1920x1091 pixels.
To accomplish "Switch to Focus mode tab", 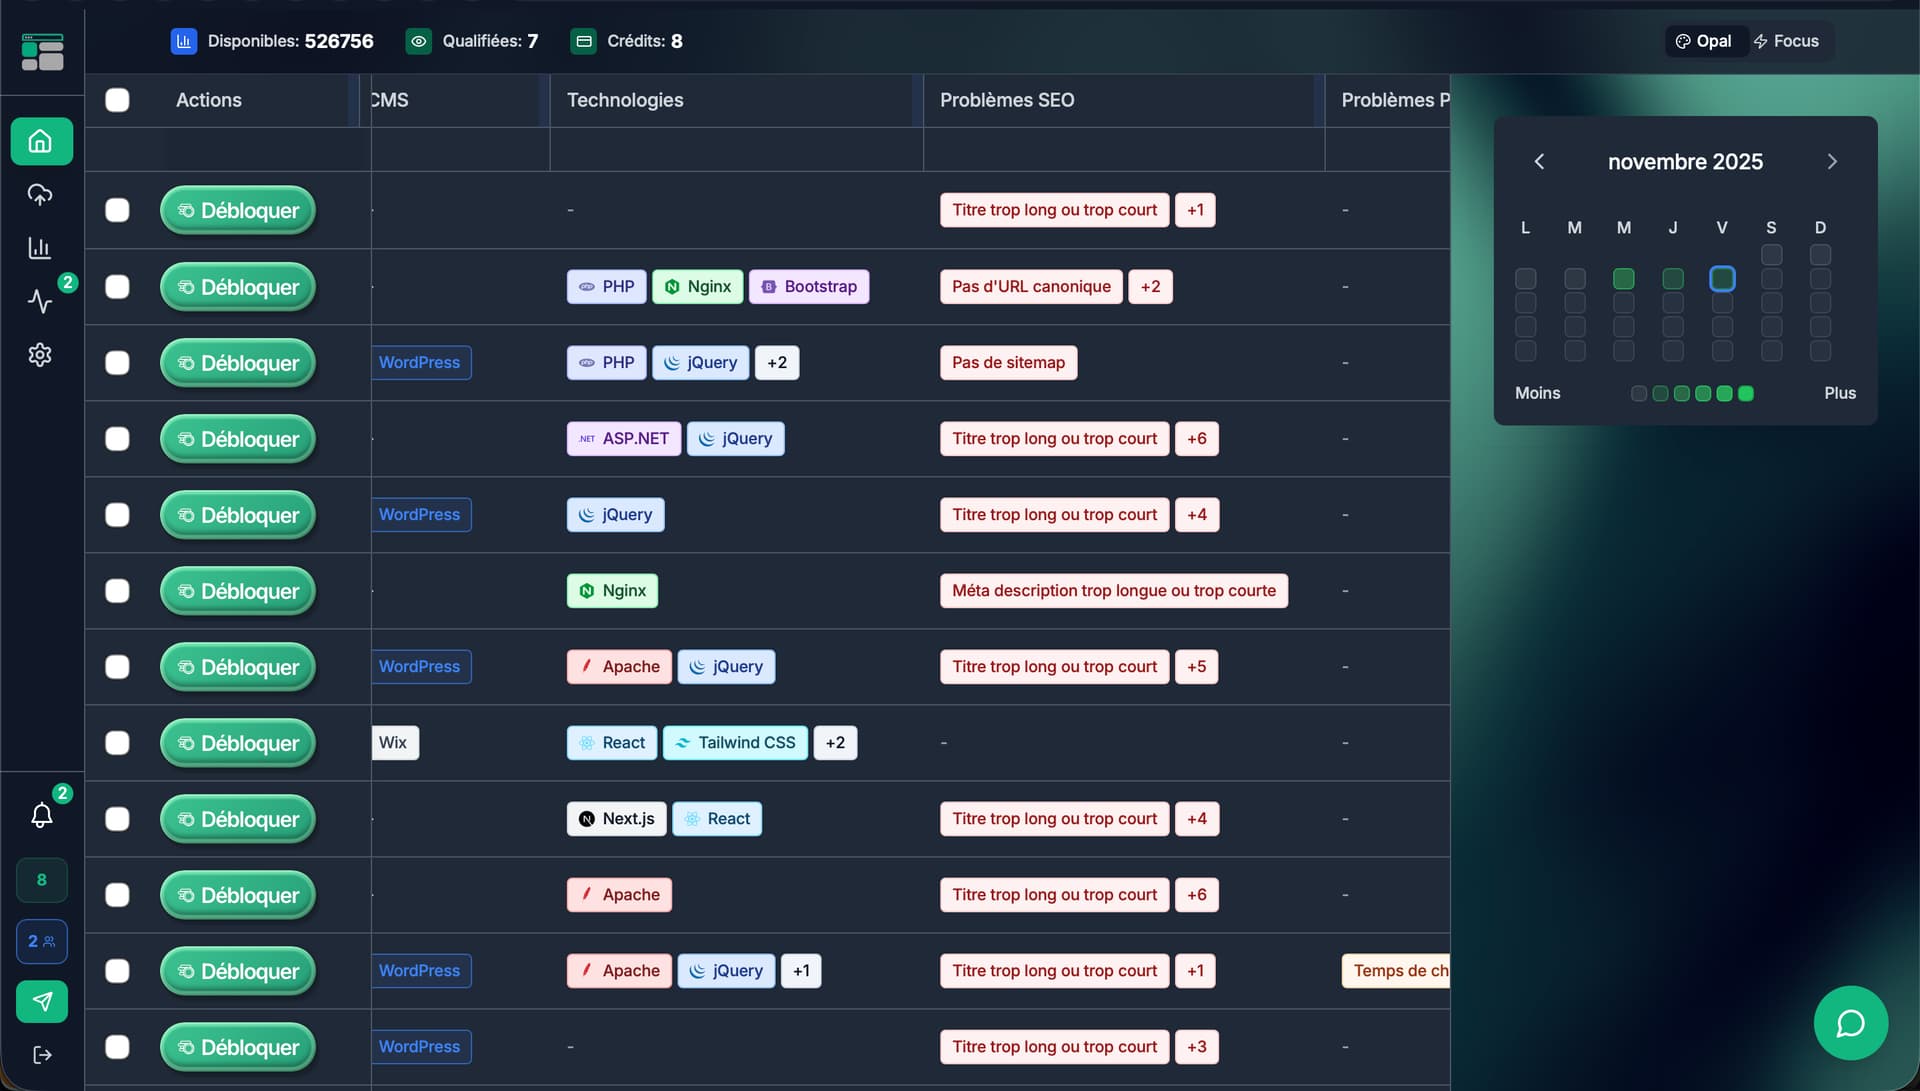I will click(1786, 41).
